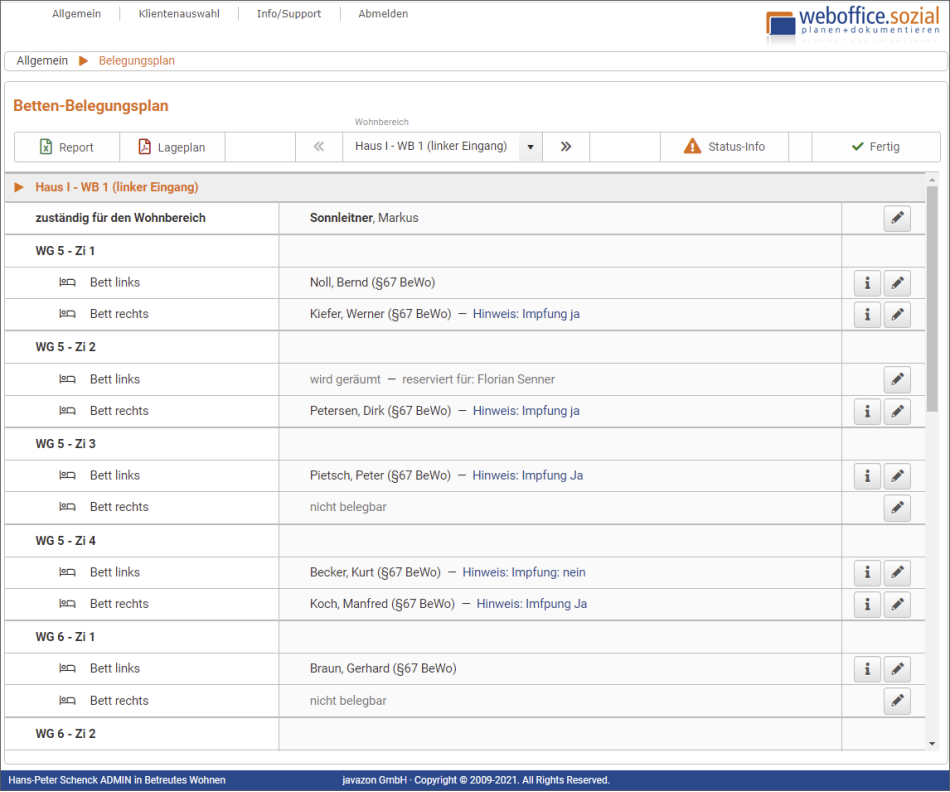Go to next Wohnbereich with double-right arrow
Image resolution: width=950 pixels, height=792 pixels.
pyautogui.click(x=566, y=147)
